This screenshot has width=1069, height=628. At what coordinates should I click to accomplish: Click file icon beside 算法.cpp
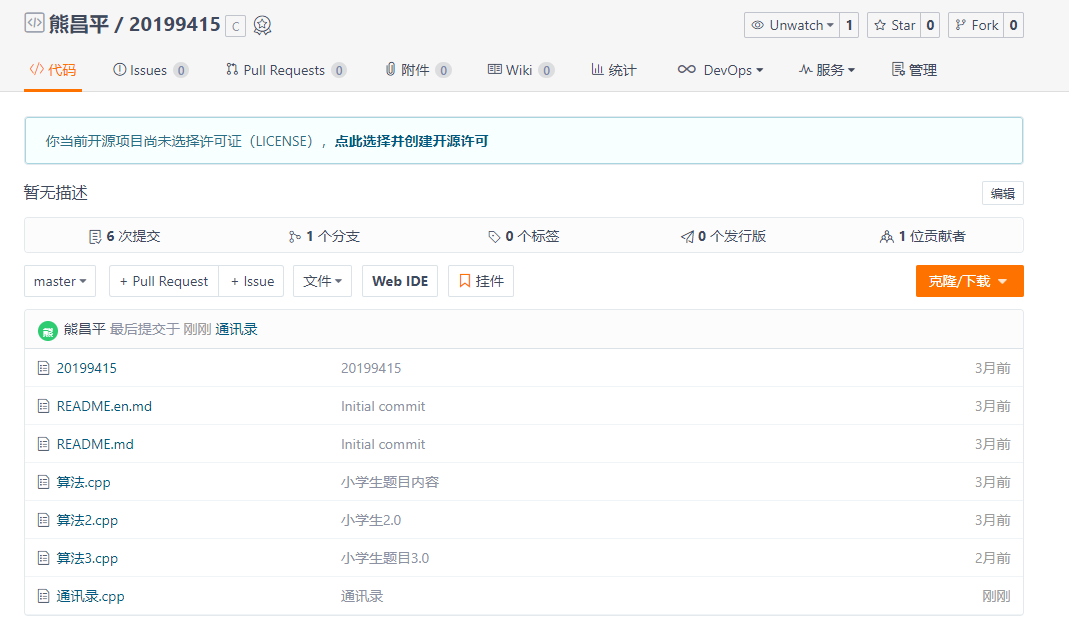point(44,483)
